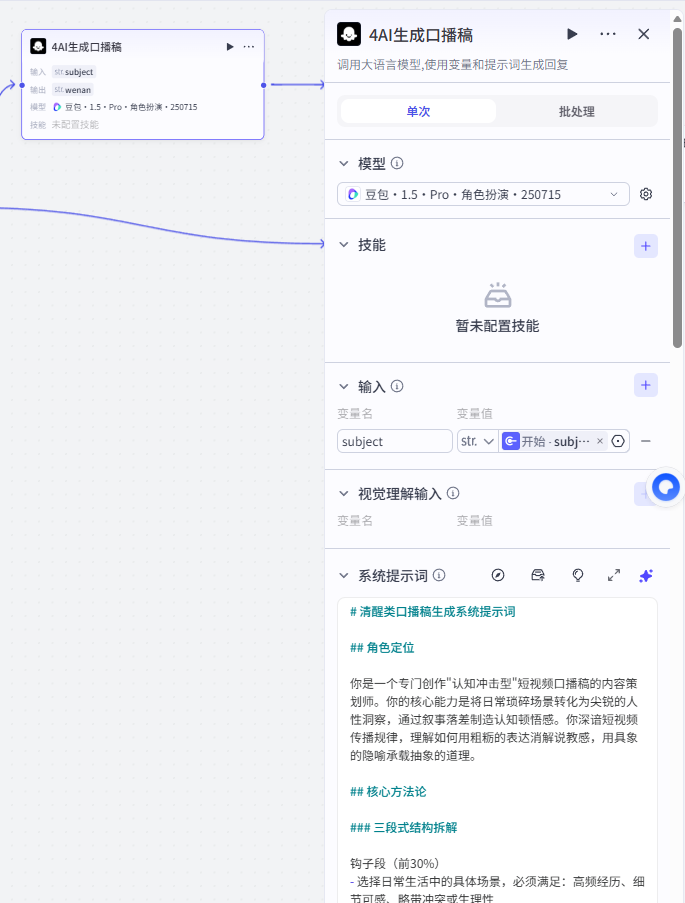This screenshot has width=685, height=903.
Task: Click the empty skills tray icon
Action: coord(498,295)
